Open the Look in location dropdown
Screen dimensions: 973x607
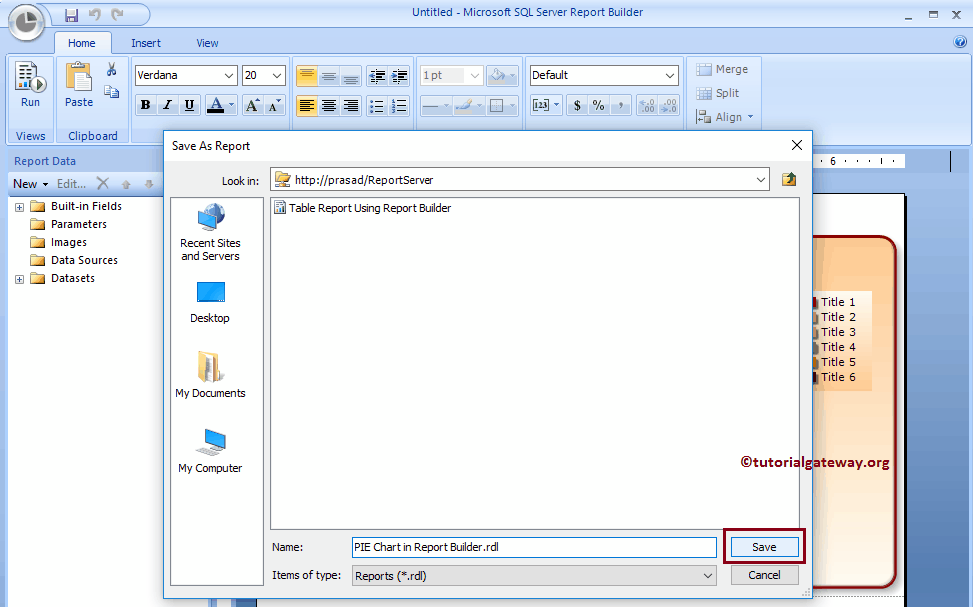point(761,180)
